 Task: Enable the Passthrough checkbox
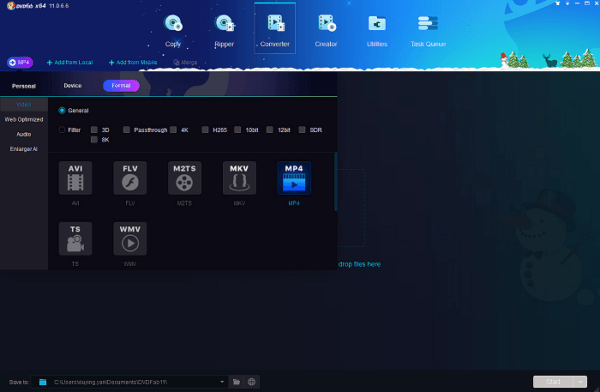[126, 130]
